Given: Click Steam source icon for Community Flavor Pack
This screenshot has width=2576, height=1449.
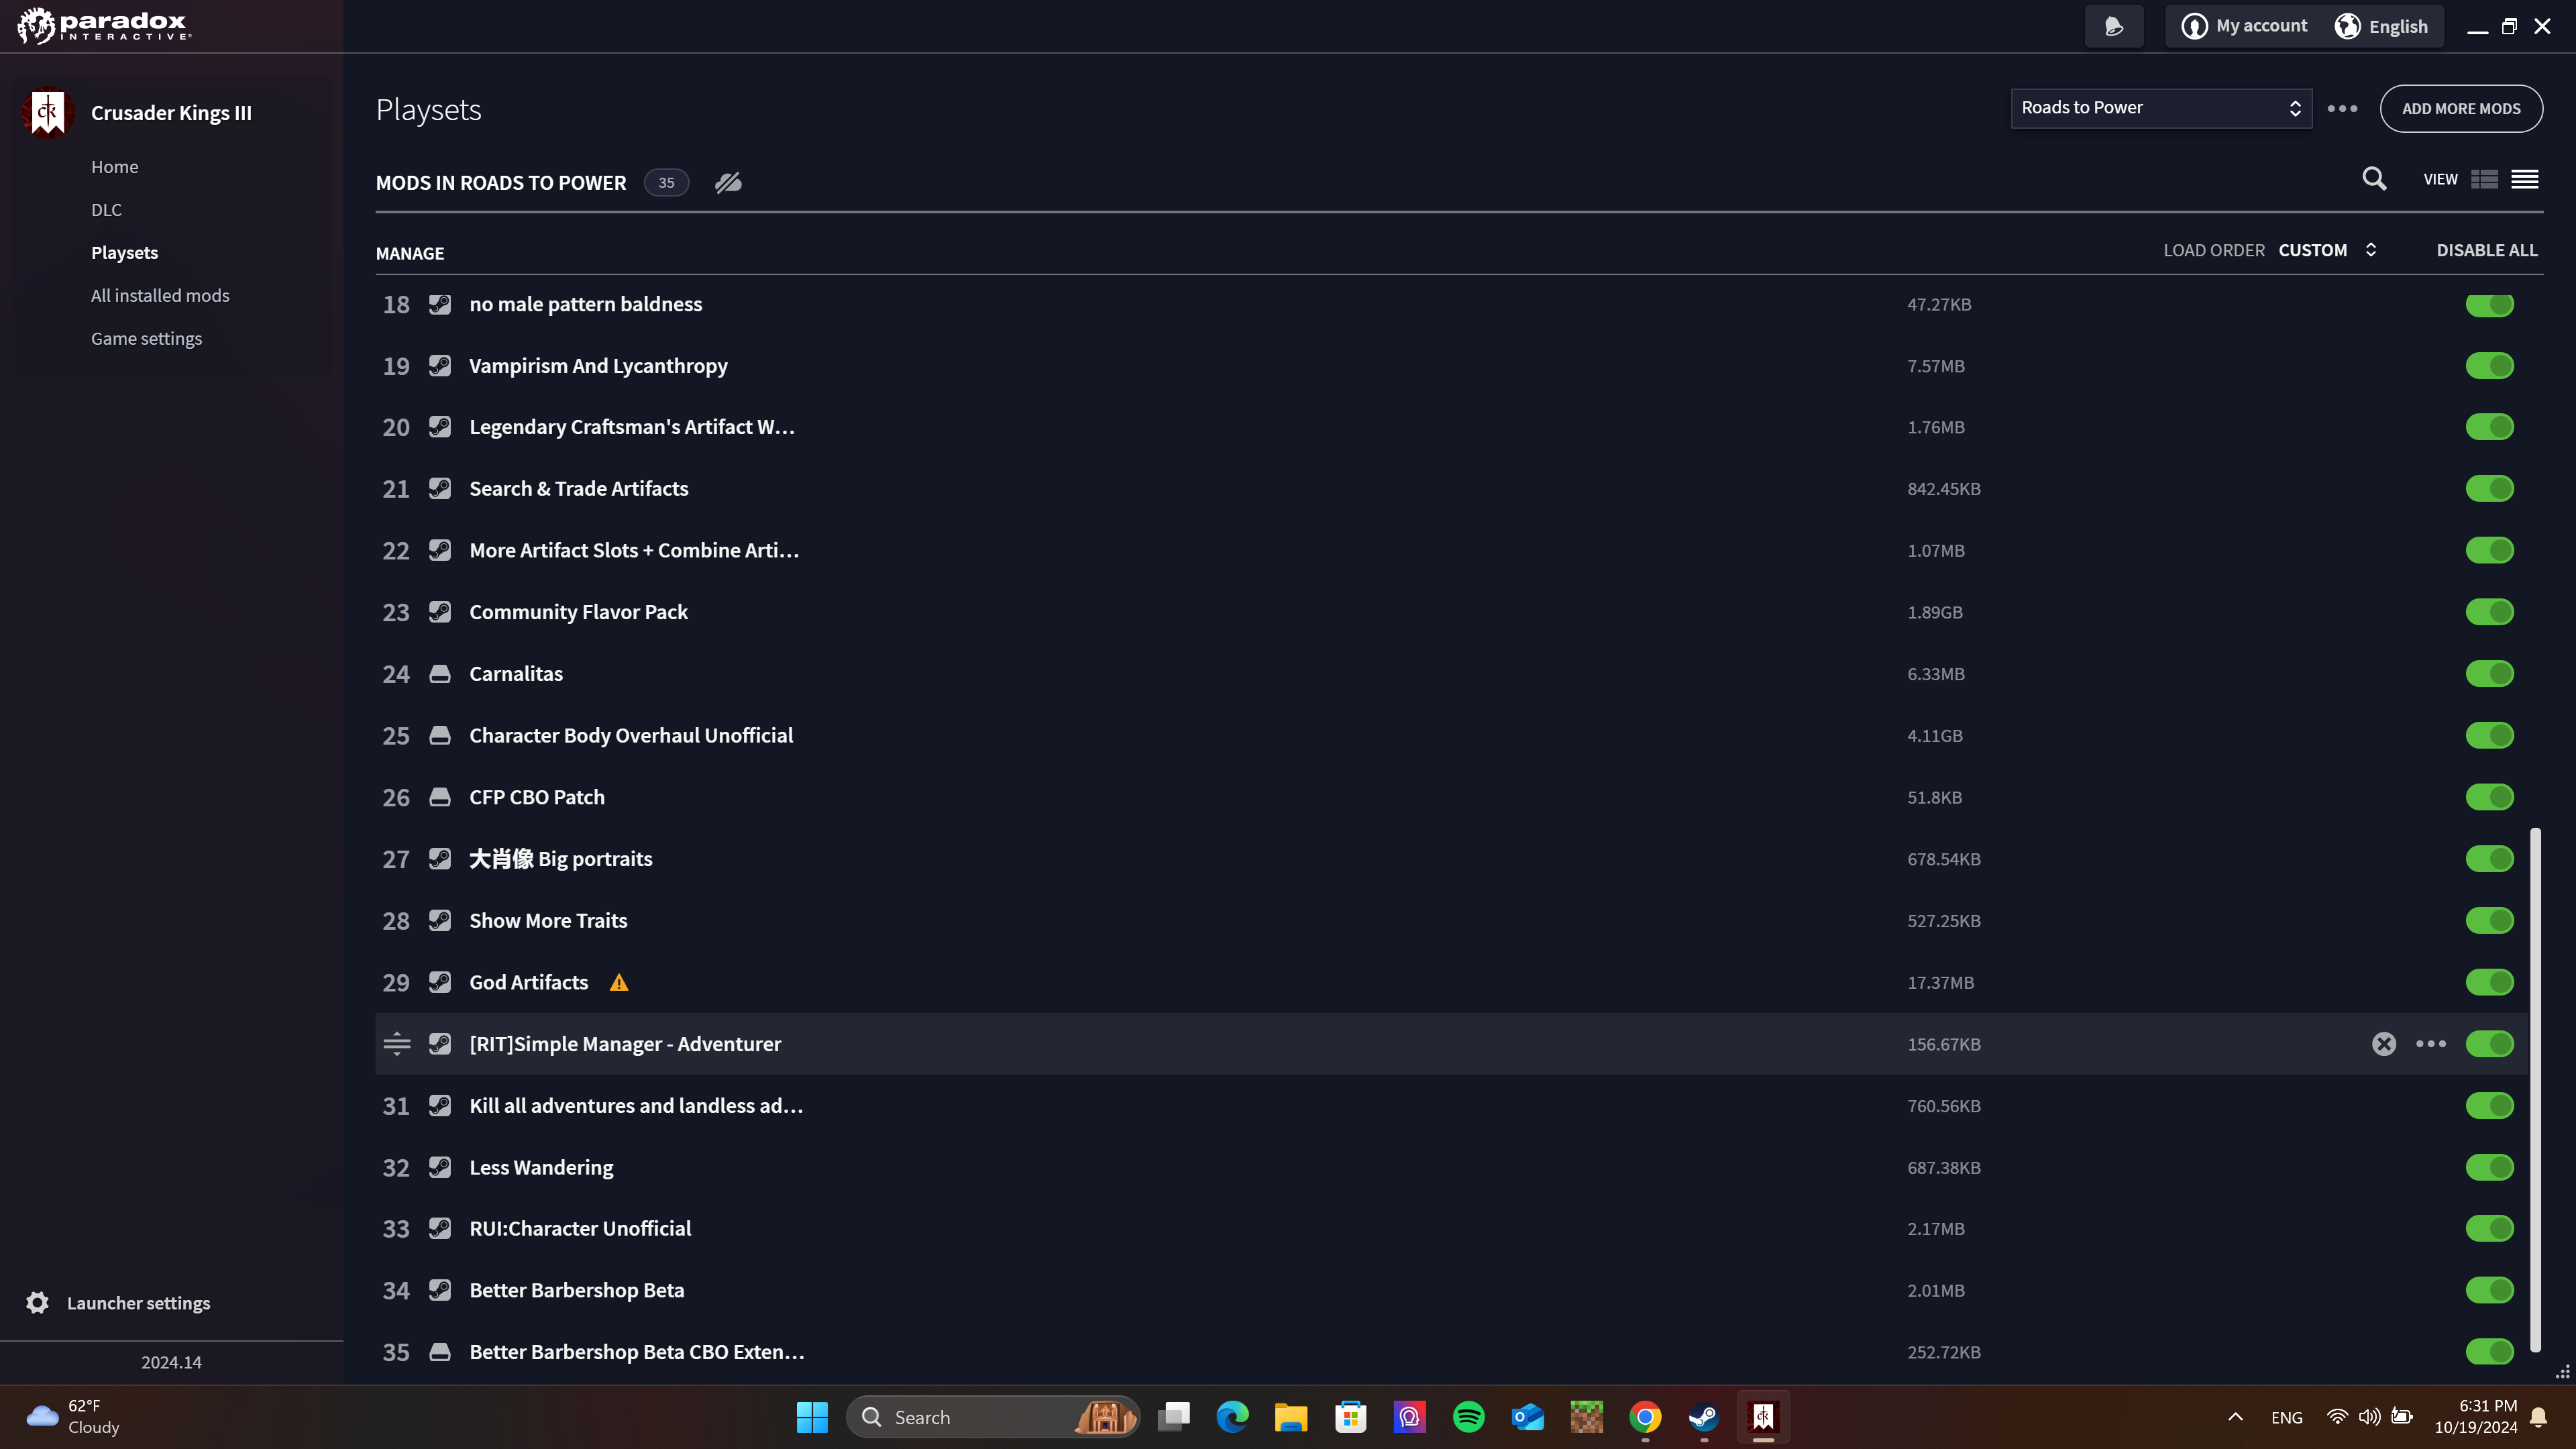Looking at the screenshot, I should 440,612.
